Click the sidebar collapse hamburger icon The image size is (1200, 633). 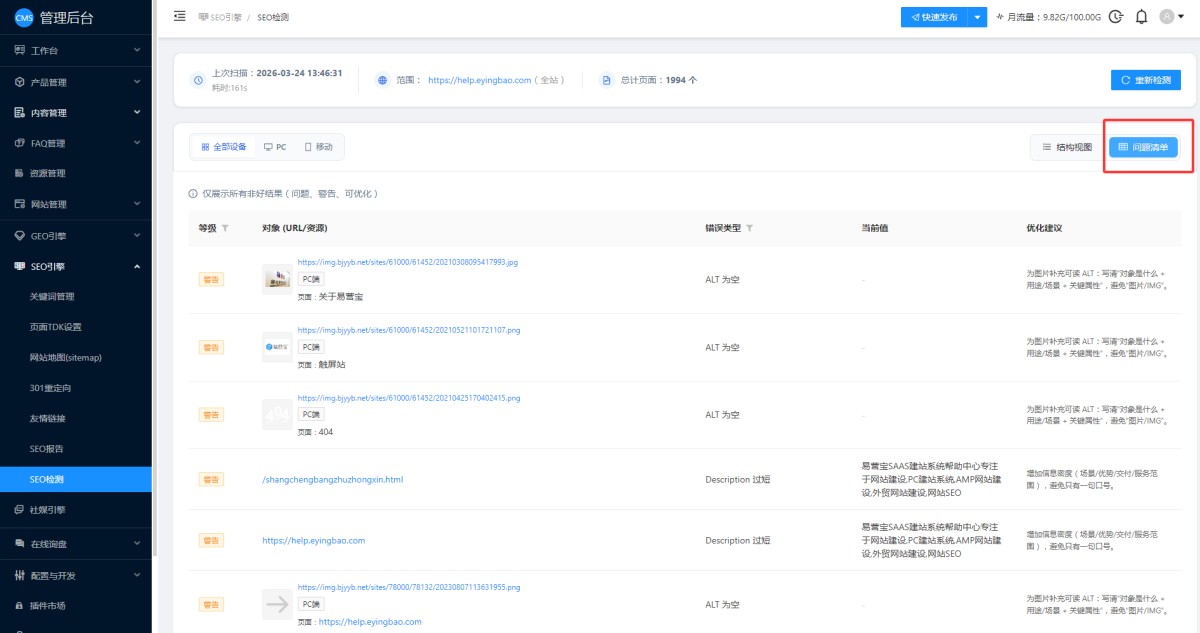tap(180, 17)
